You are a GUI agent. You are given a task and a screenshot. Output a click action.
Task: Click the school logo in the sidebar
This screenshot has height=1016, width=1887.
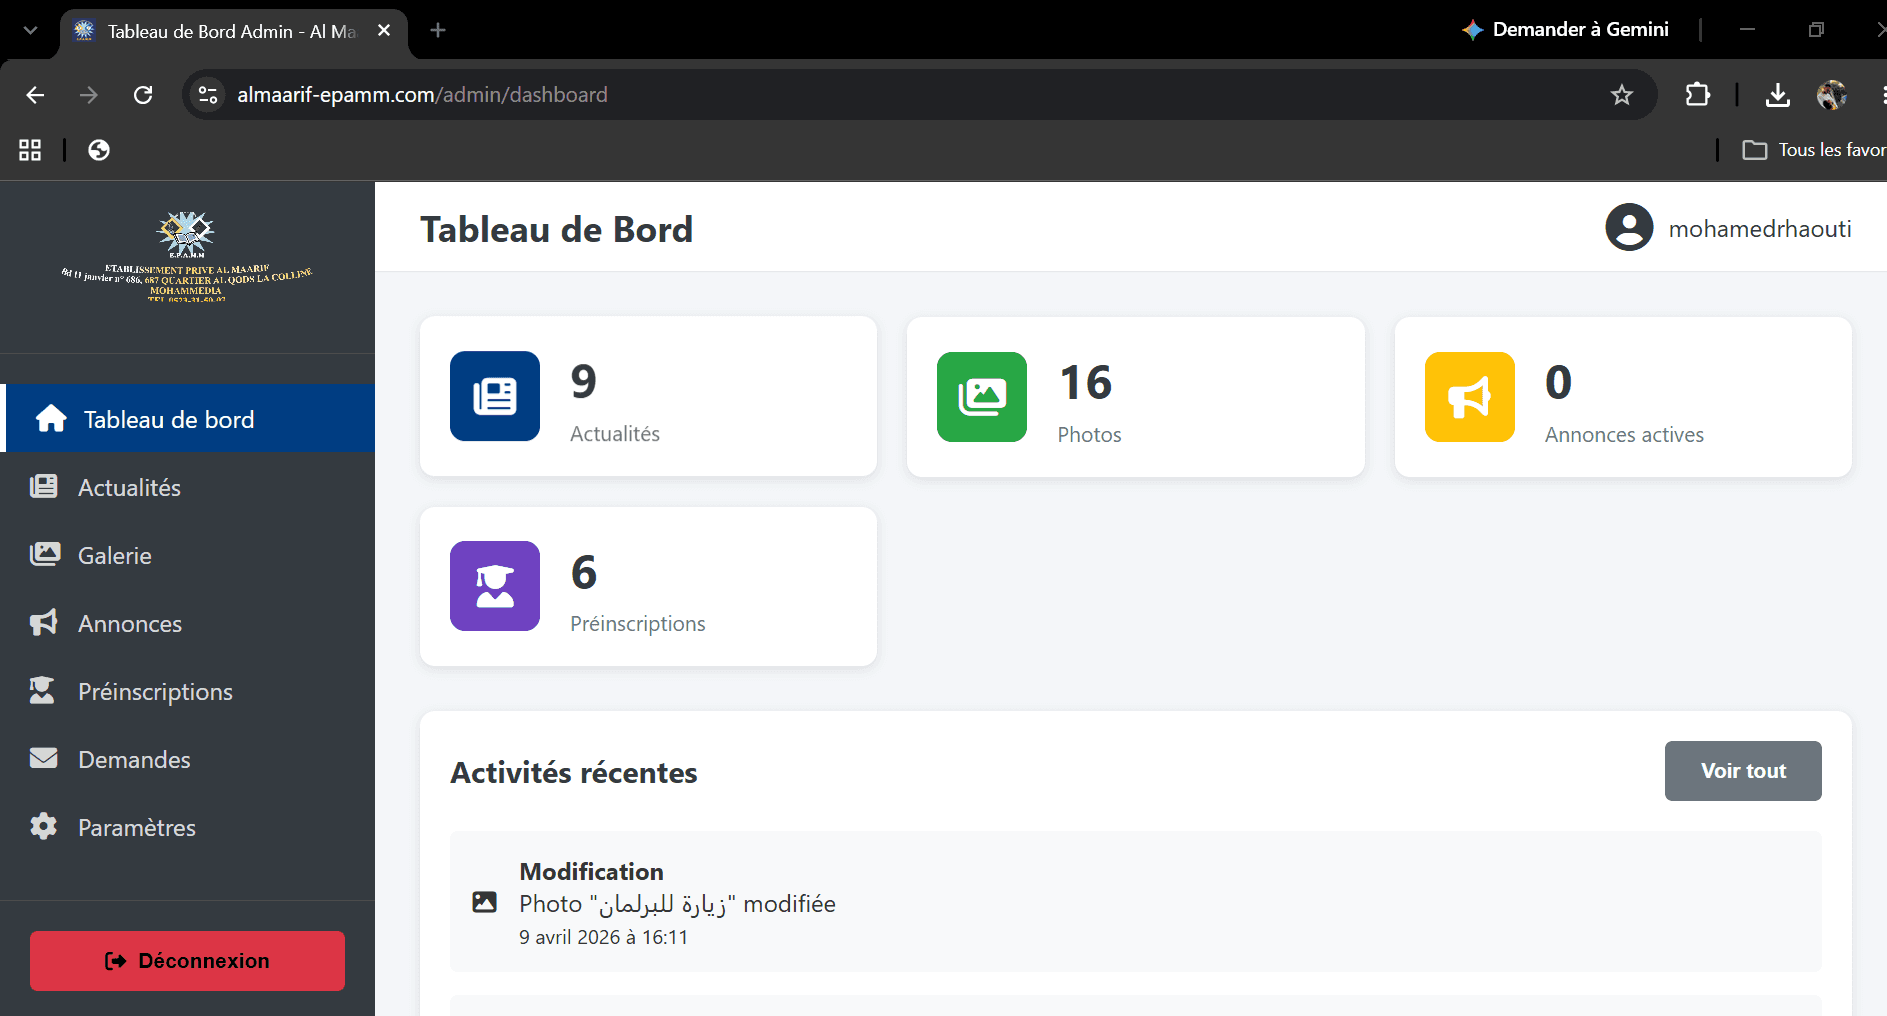pyautogui.click(x=187, y=256)
